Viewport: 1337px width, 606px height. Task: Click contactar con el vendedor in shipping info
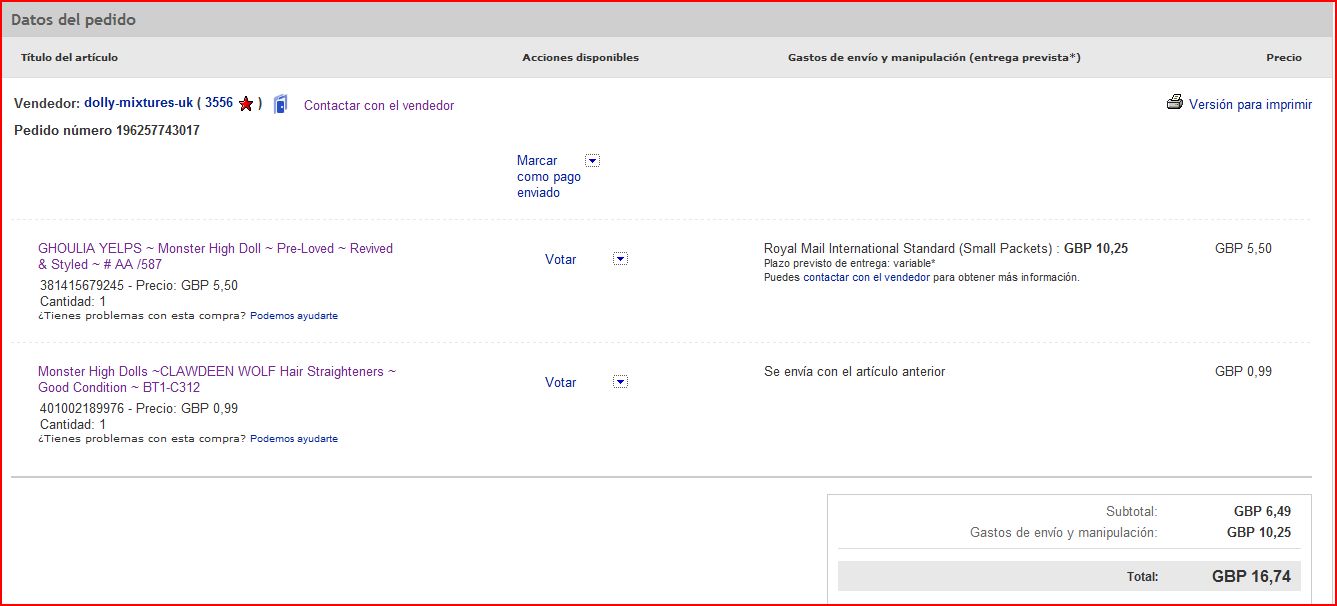[x=866, y=277]
